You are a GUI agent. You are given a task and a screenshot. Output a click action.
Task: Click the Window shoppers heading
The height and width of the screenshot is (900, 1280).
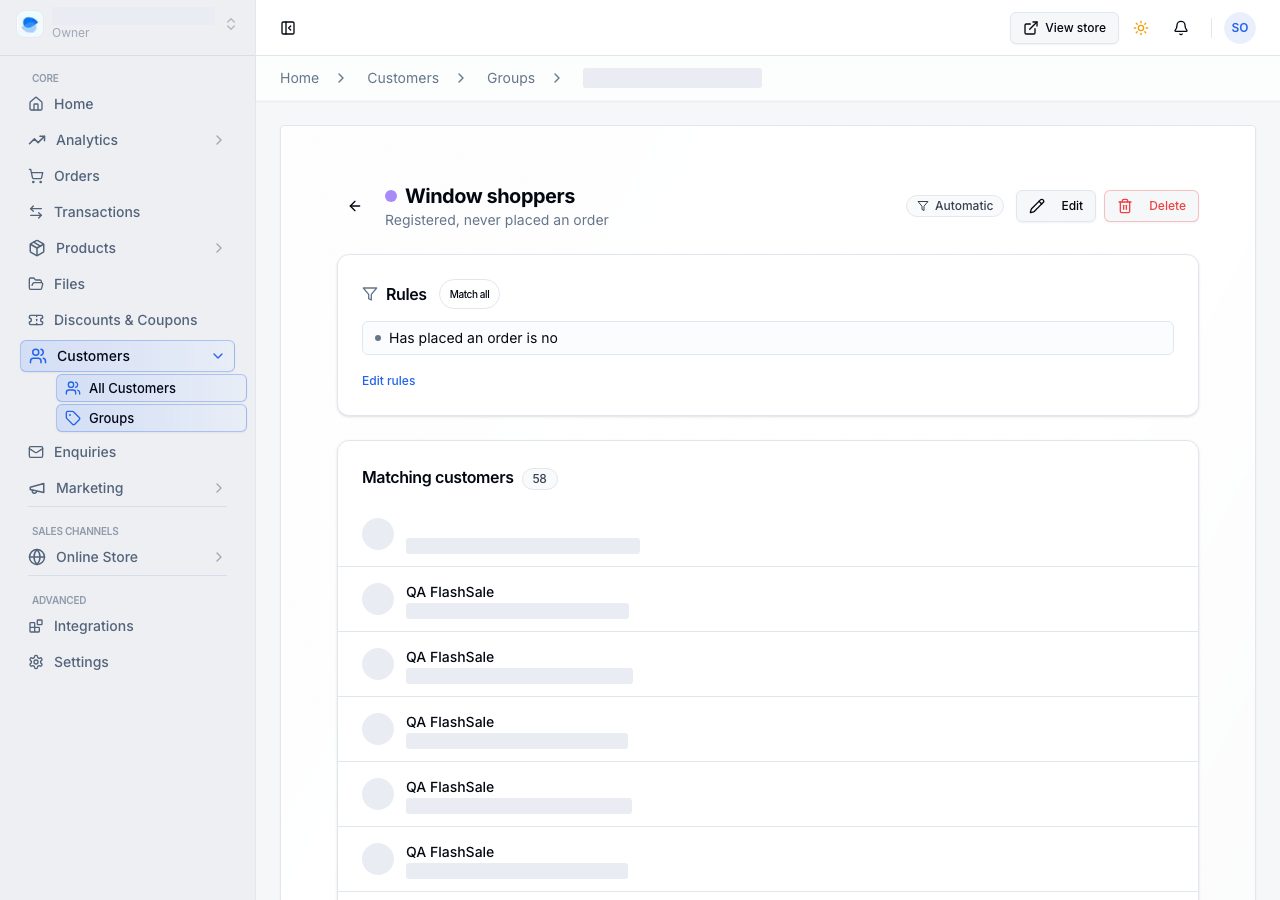click(x=490, y=196)
